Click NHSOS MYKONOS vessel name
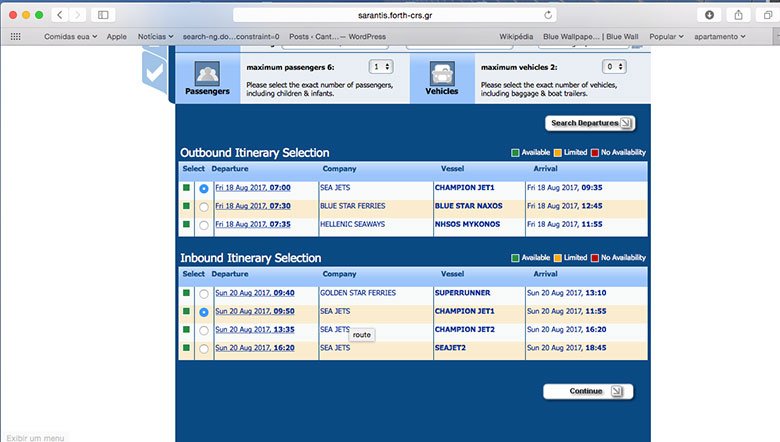The height and width of the screenshot is (442, 780). click(468, 224)
